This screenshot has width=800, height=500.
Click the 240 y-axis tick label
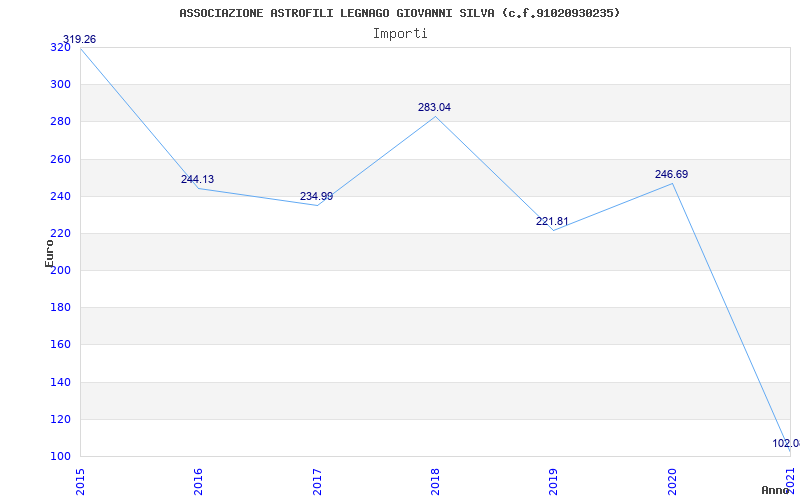pos(60,196)
